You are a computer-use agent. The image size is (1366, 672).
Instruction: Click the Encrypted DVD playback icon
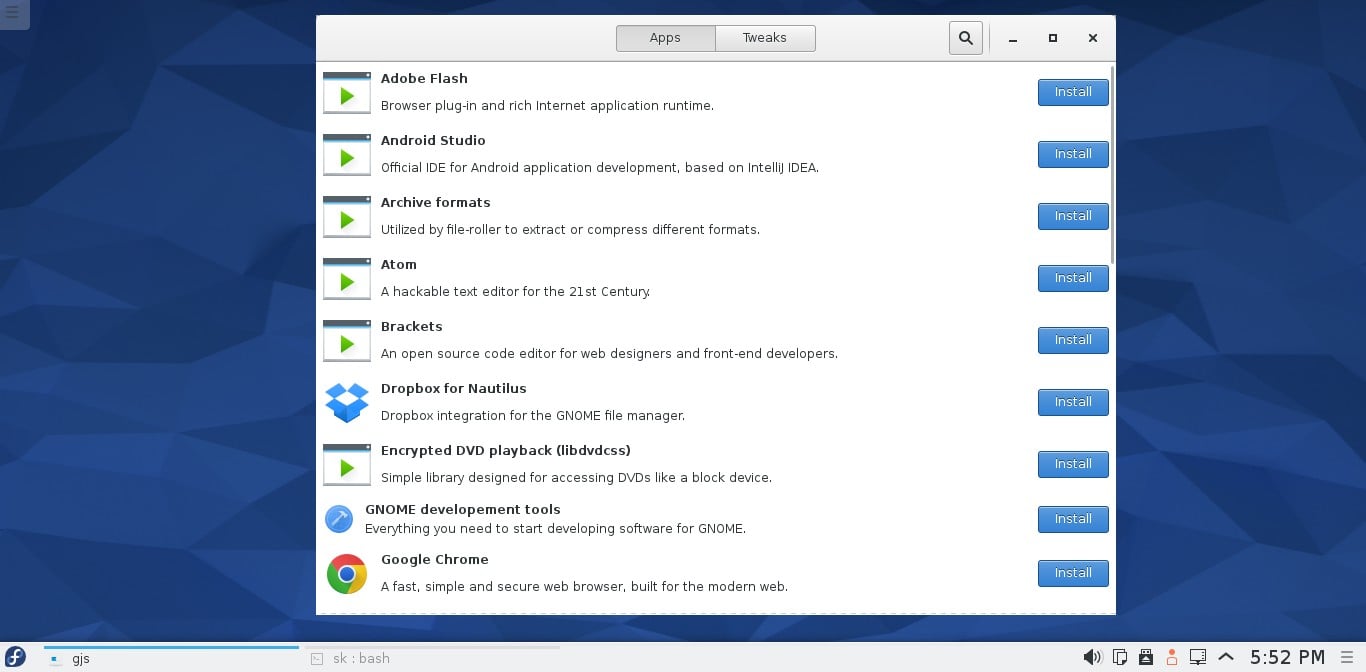pyautogui.click(x=347, y=464)
